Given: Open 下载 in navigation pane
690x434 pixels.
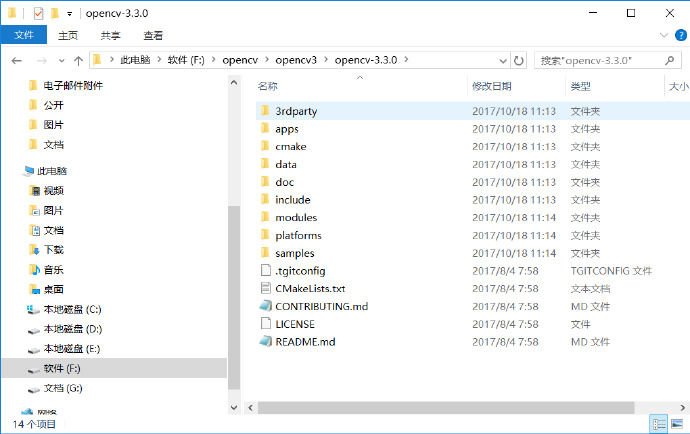Looking at the screenshot, I should tap(54, 250).
